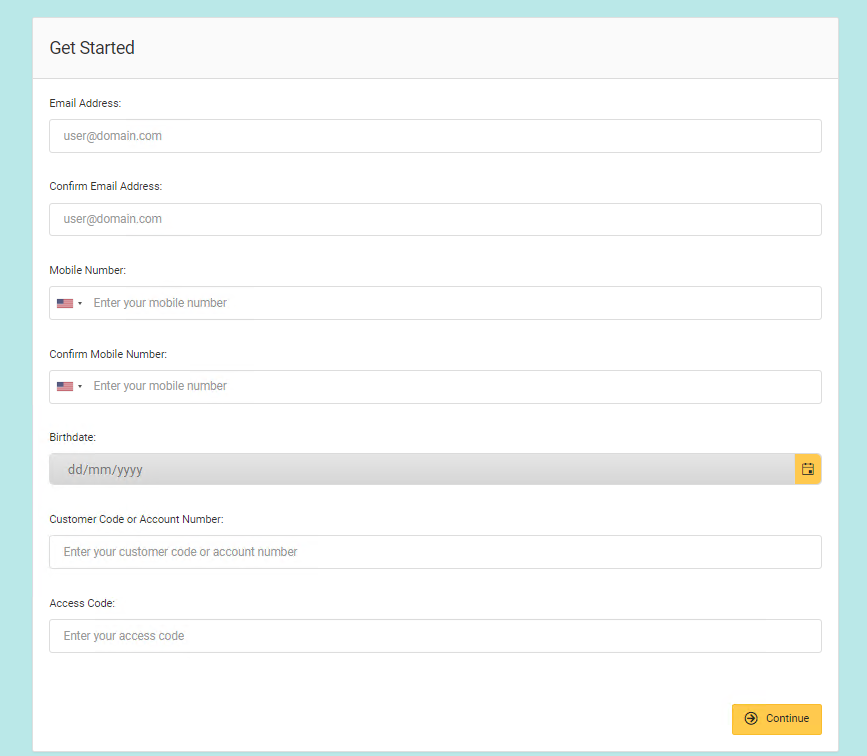The image size is (867, 756).
Task: Select the Birthdate dd/mm/yyyy field
Action: 421,469
